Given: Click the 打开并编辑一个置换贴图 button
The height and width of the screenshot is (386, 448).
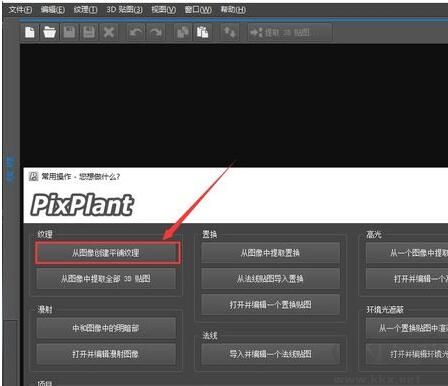Looking at the screenshot, I should point(270,305).
